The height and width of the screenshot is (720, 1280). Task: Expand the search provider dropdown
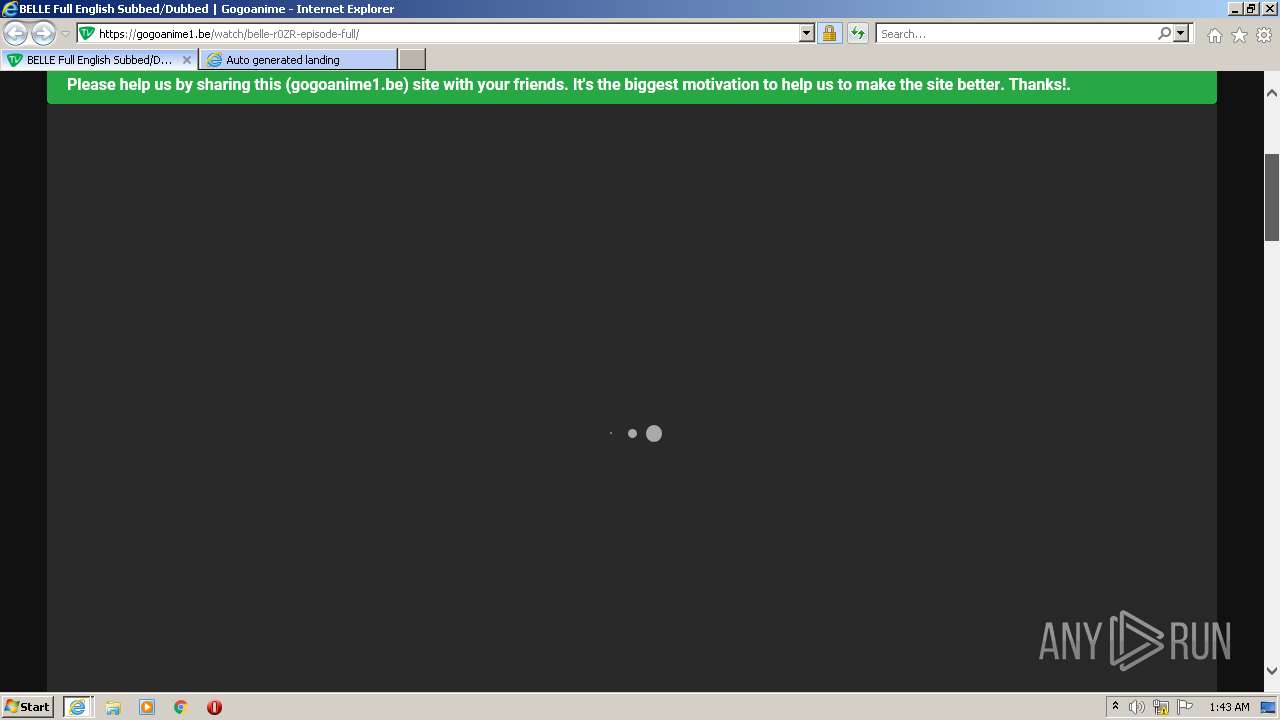click(x=1181, y=33)
